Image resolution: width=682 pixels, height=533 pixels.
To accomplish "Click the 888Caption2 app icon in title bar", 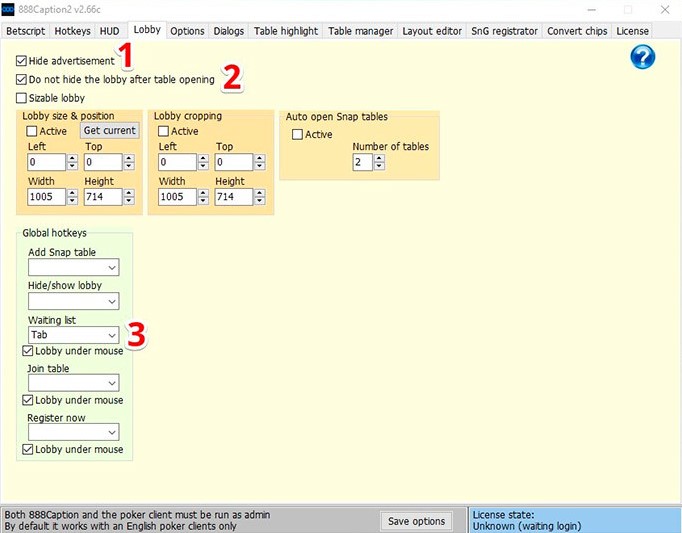I will [9, 9].
